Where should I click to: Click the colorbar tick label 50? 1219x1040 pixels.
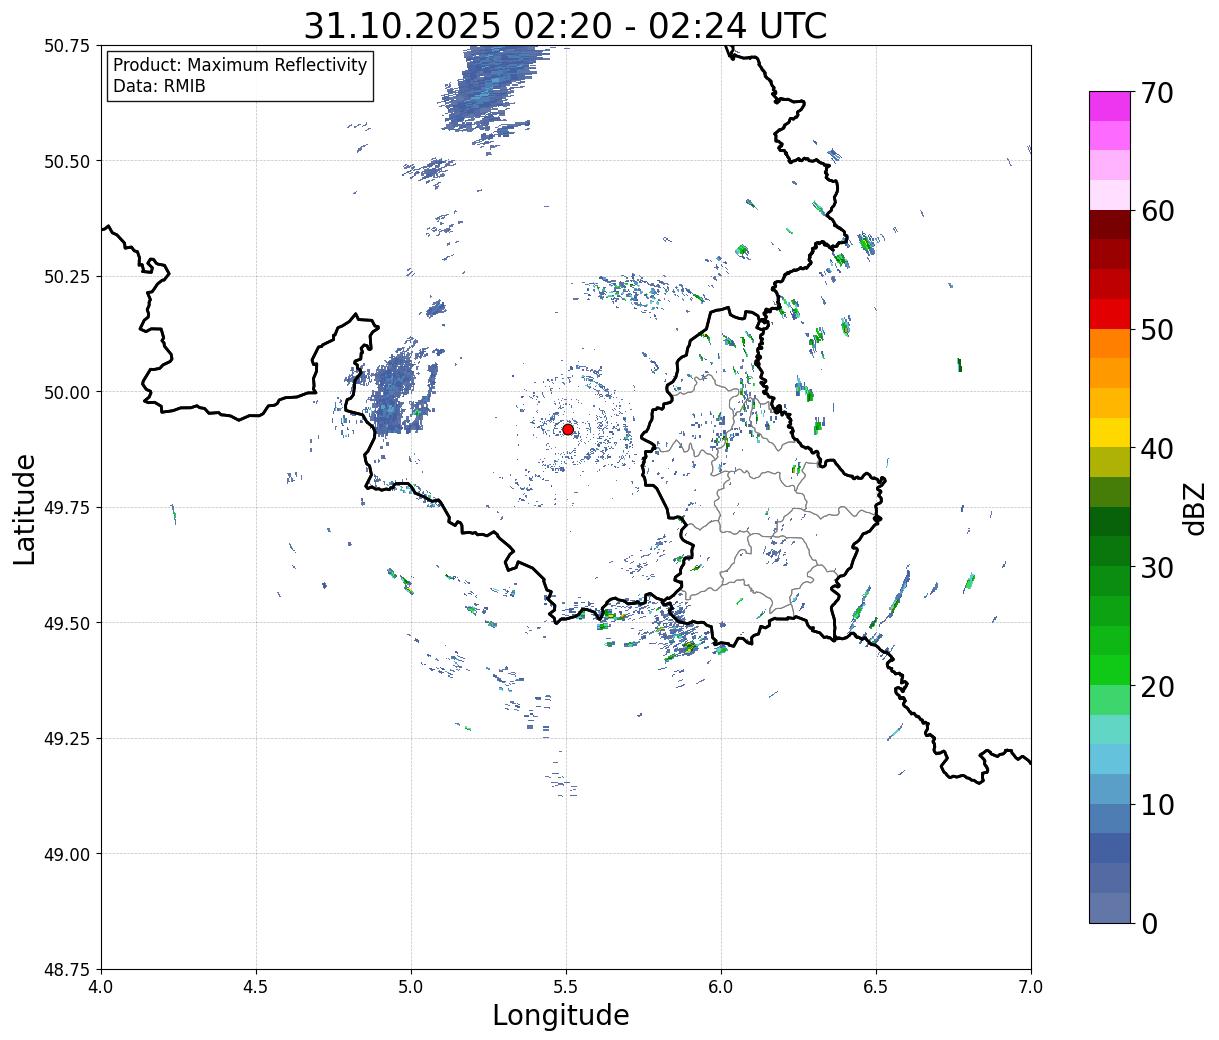point(1157,330)
